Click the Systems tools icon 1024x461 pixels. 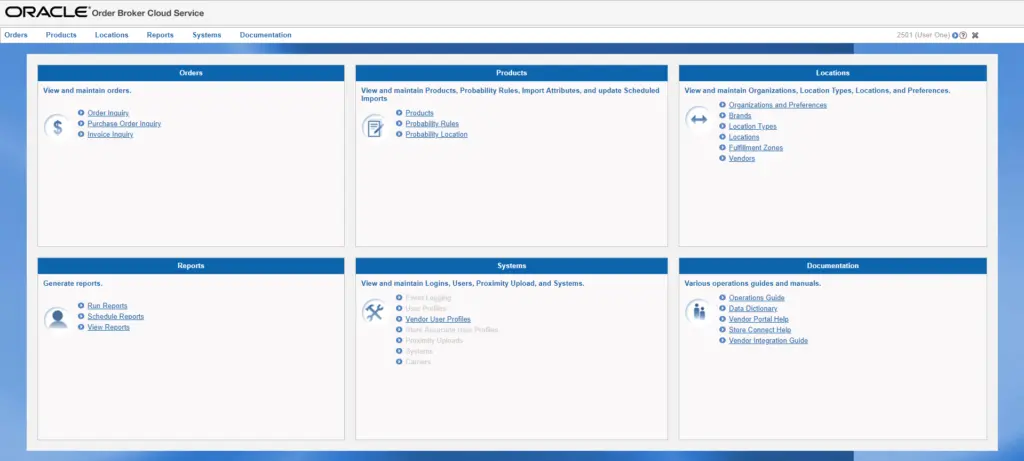pyautogui.click(x=374, y=312)
